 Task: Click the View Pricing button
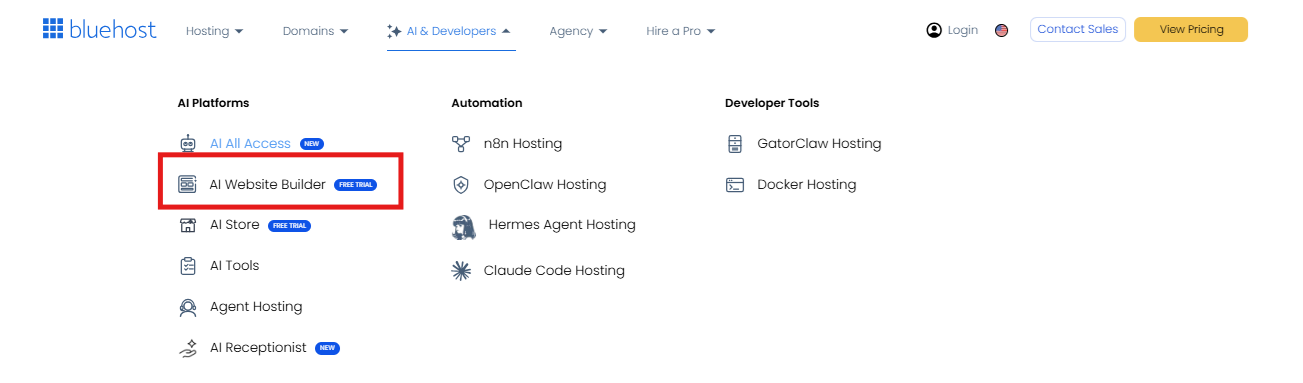click(1191, 30)
